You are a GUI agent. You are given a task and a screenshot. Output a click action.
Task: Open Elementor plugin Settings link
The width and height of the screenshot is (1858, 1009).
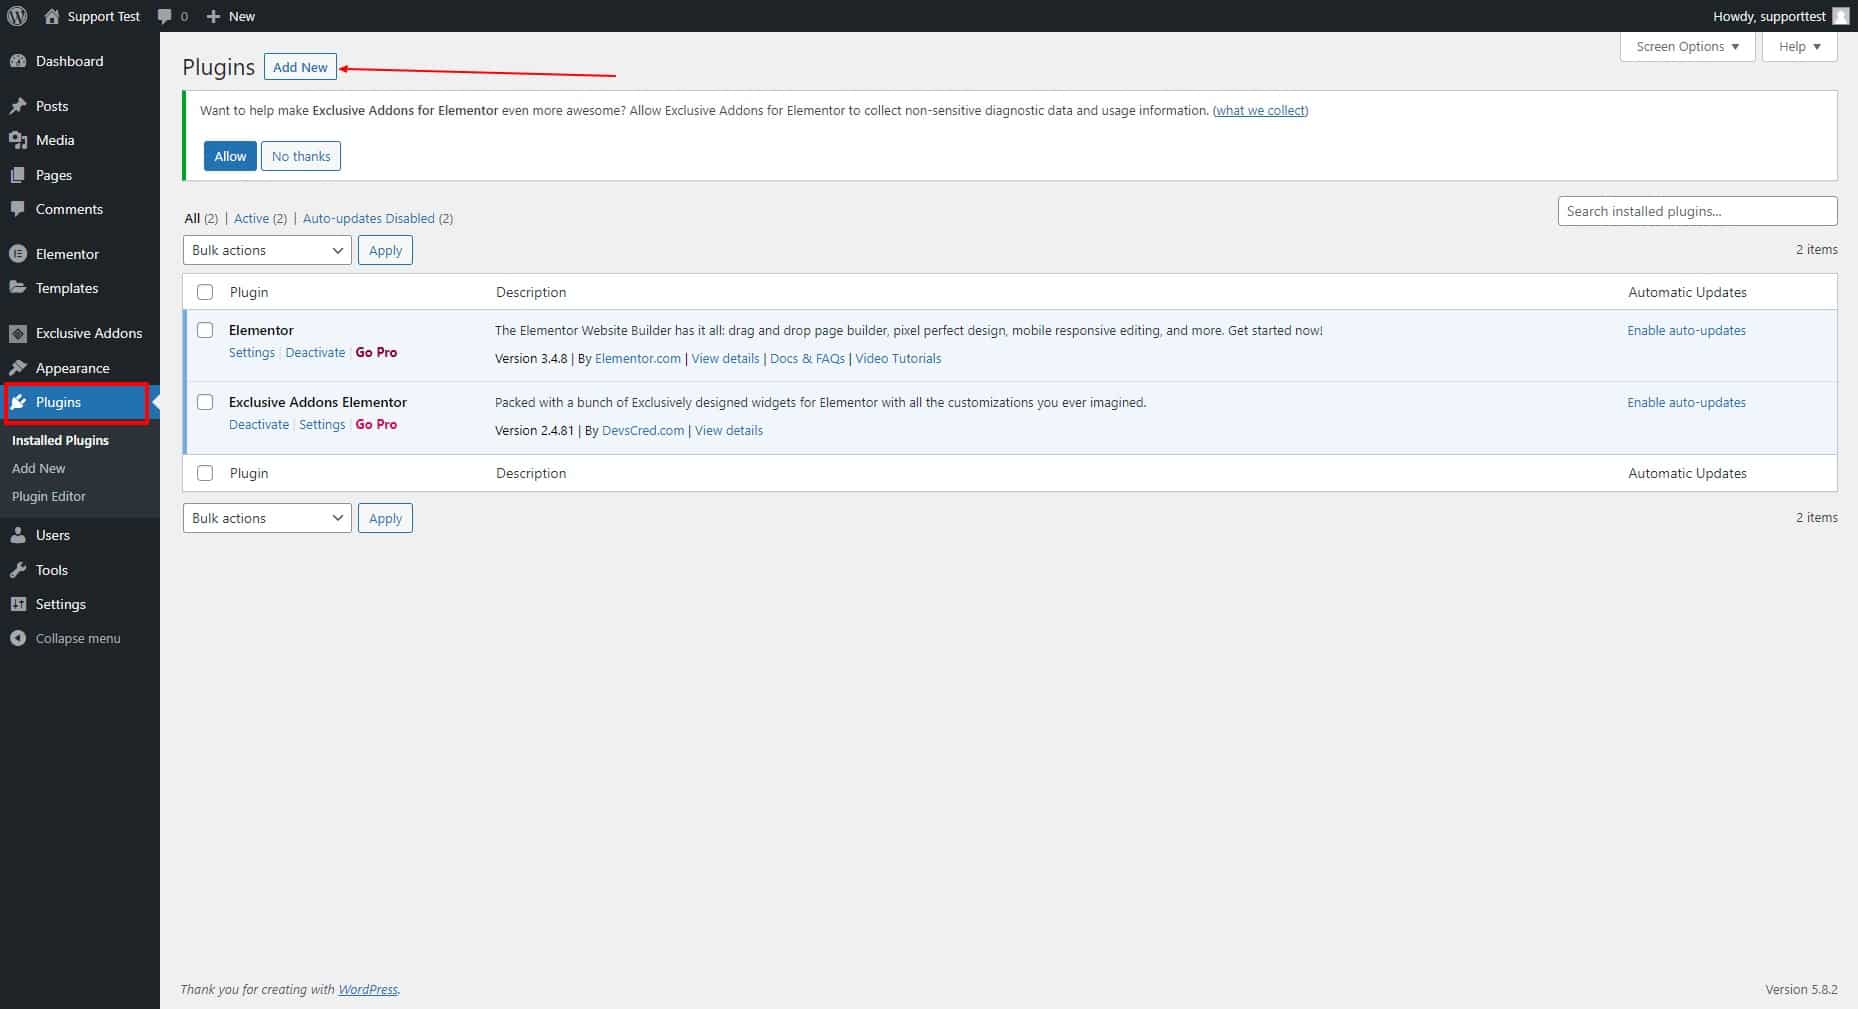coord(251,352)
